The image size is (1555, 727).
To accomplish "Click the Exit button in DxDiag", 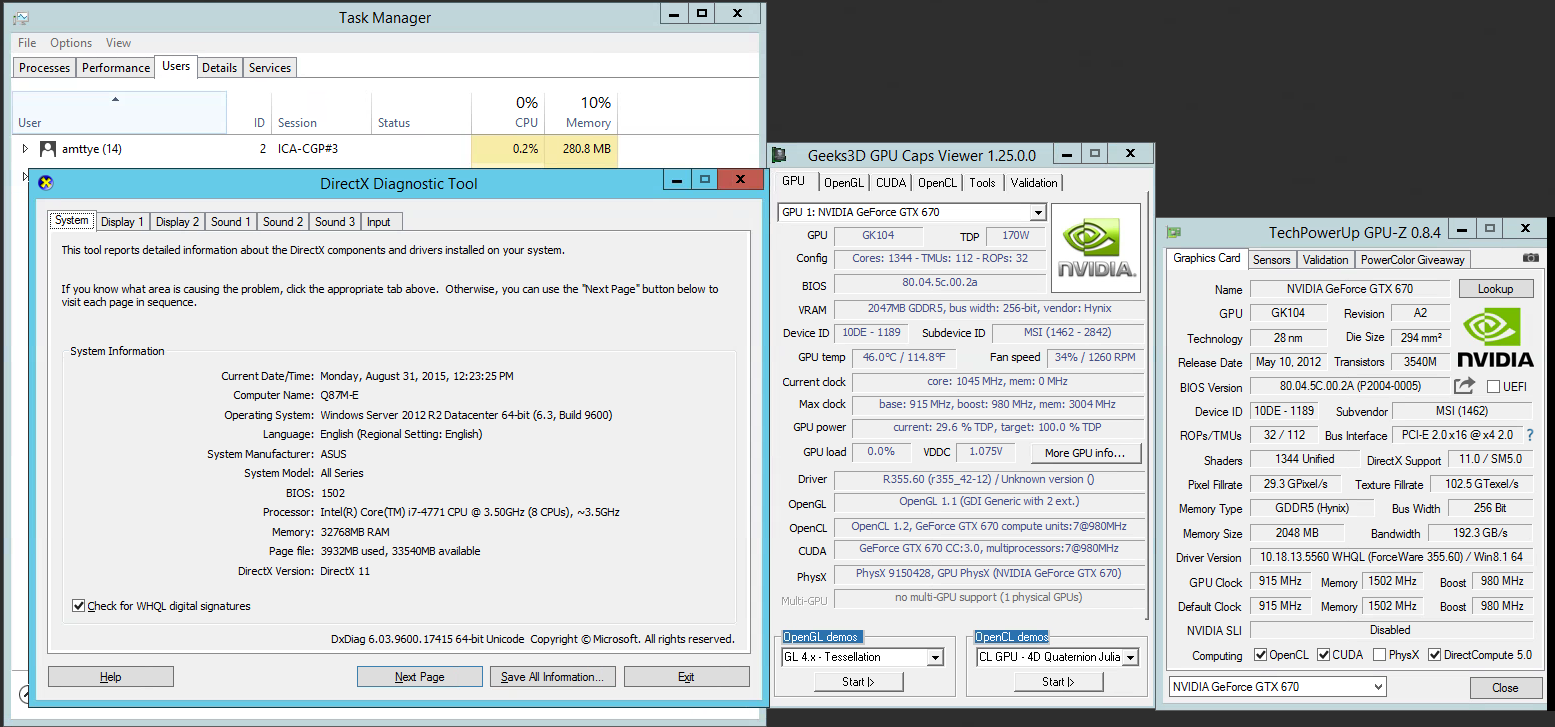I will click(x=686, y=677).
